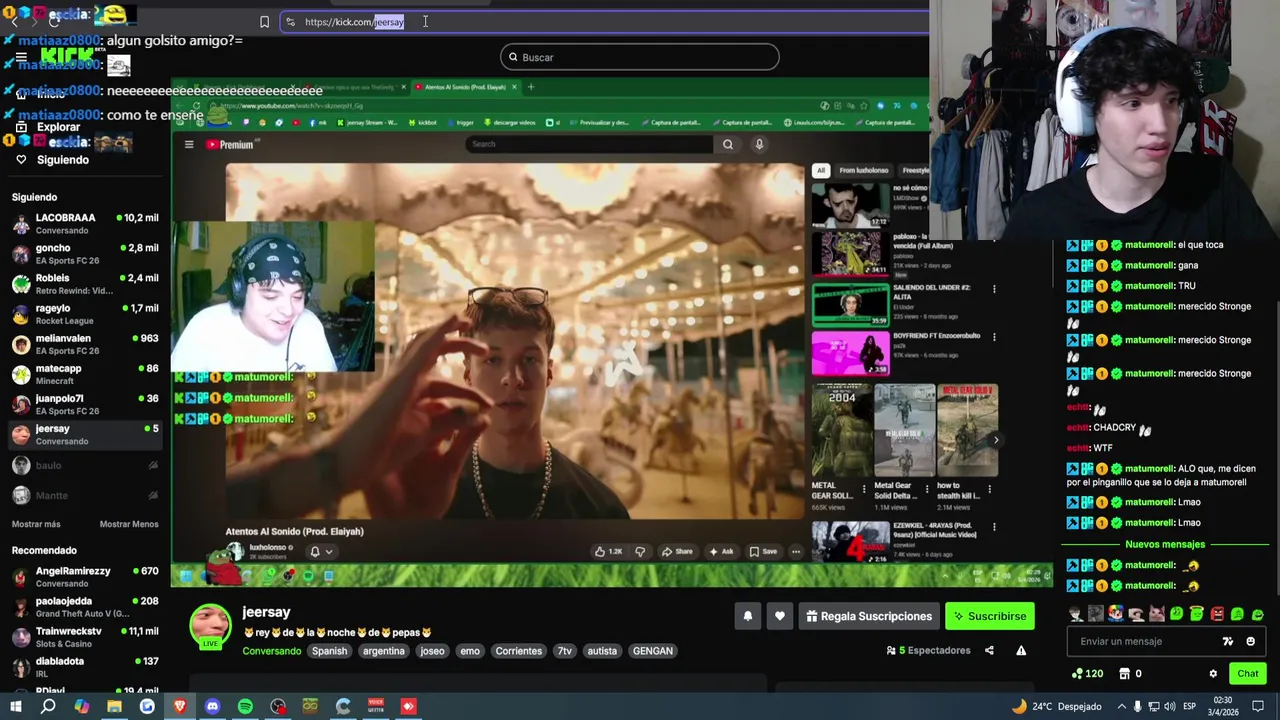Open the Brave browser taskbar icon

click(180, 706)
